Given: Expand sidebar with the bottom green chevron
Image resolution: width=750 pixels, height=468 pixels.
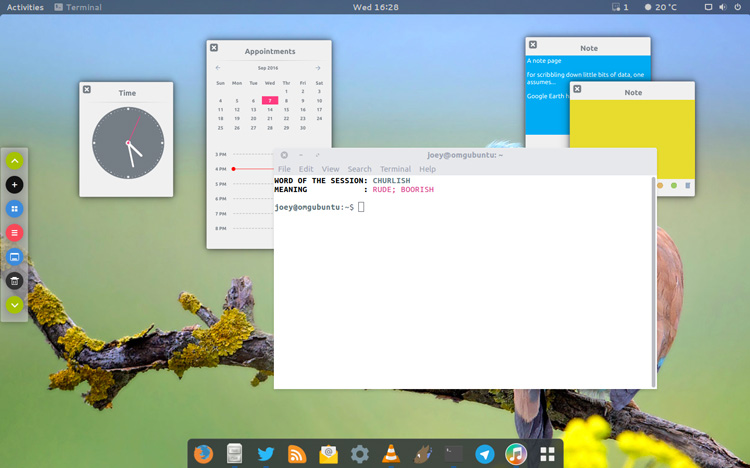Looking at the screenshot, I should click(x=15, y=305).
